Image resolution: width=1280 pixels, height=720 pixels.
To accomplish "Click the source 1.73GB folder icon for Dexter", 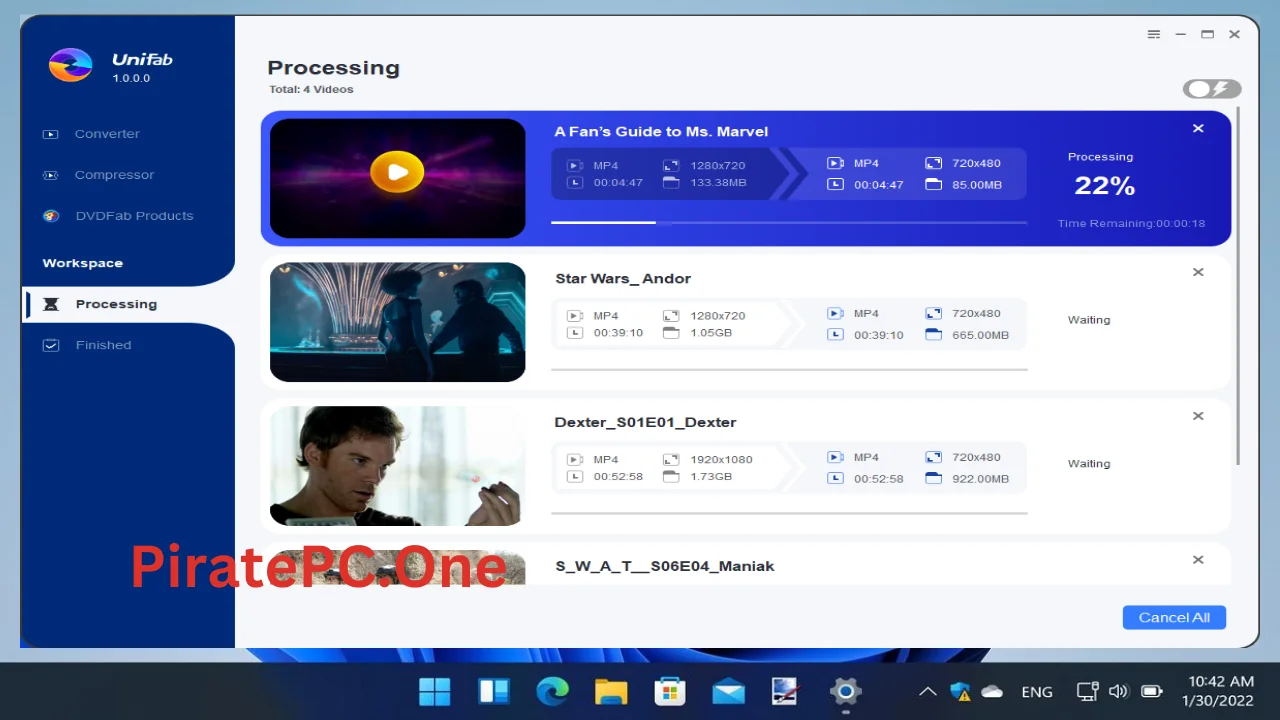I will click(x=670, y=477).
